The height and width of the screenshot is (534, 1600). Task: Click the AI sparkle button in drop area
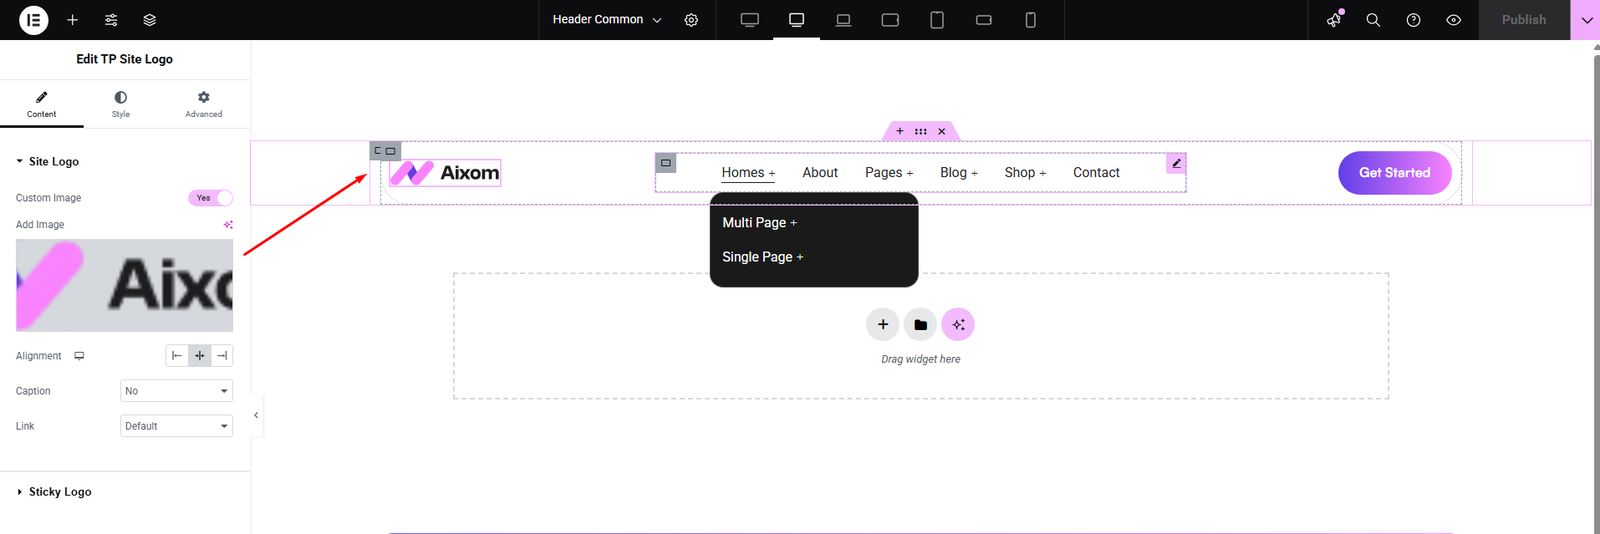(957, 324)
